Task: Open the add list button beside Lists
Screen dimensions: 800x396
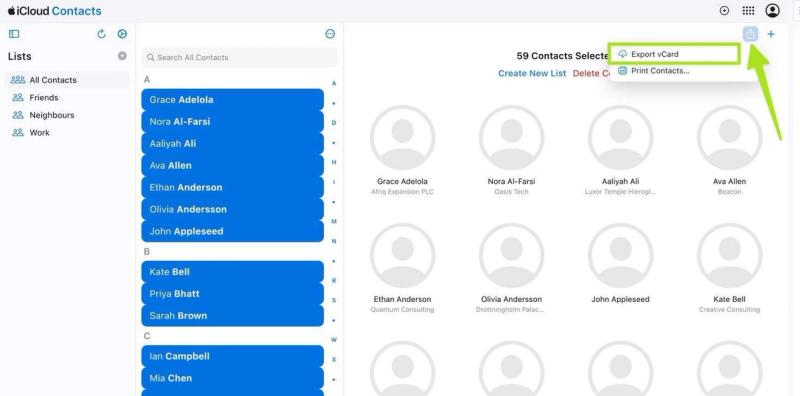Action: tap(122, 56)
